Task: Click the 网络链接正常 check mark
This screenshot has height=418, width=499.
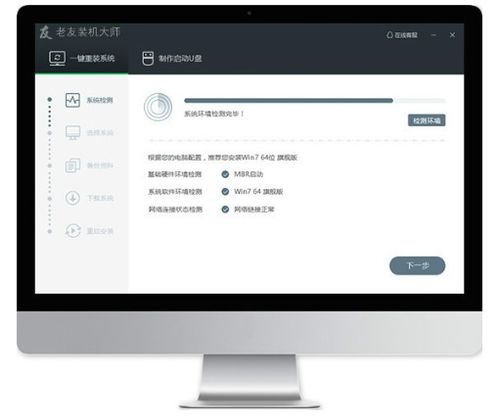Action: pos(225,209)
